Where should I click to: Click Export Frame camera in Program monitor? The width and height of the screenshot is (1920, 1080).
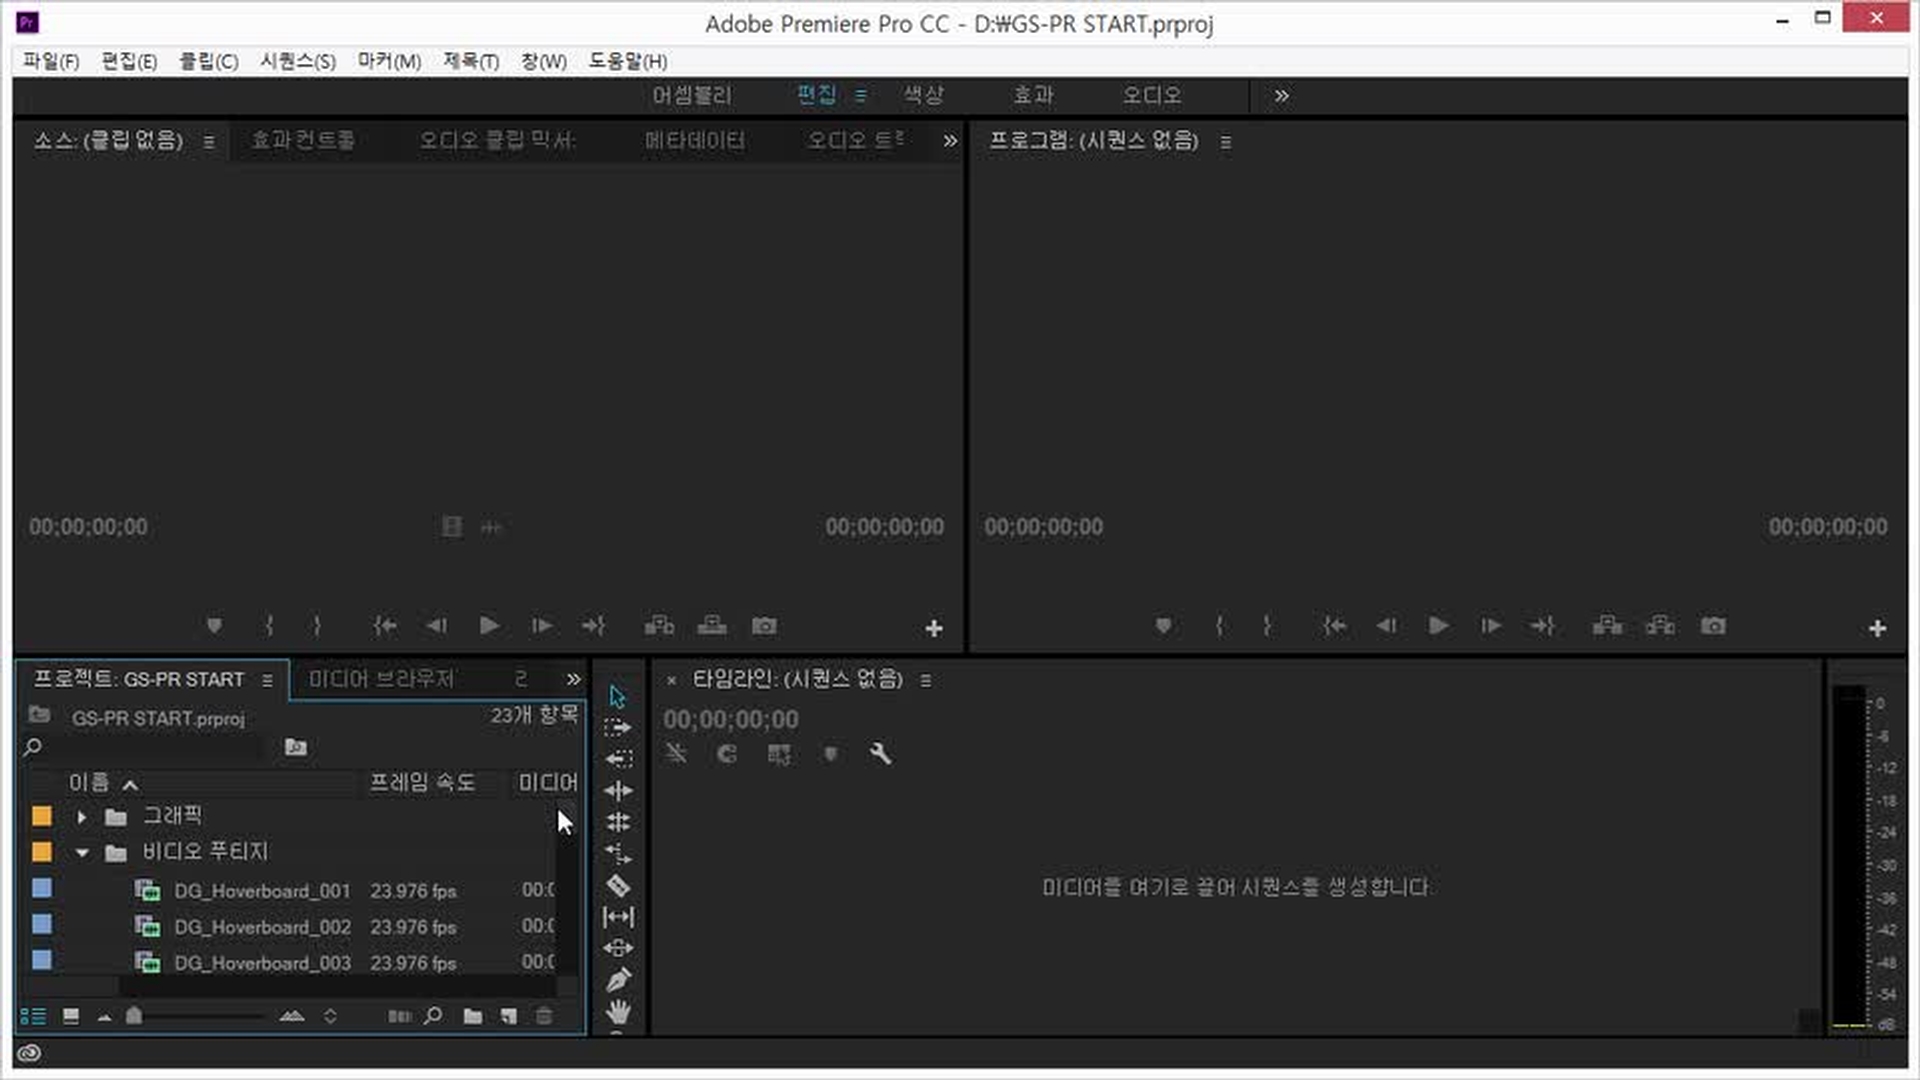click(x=1713, y=626)
